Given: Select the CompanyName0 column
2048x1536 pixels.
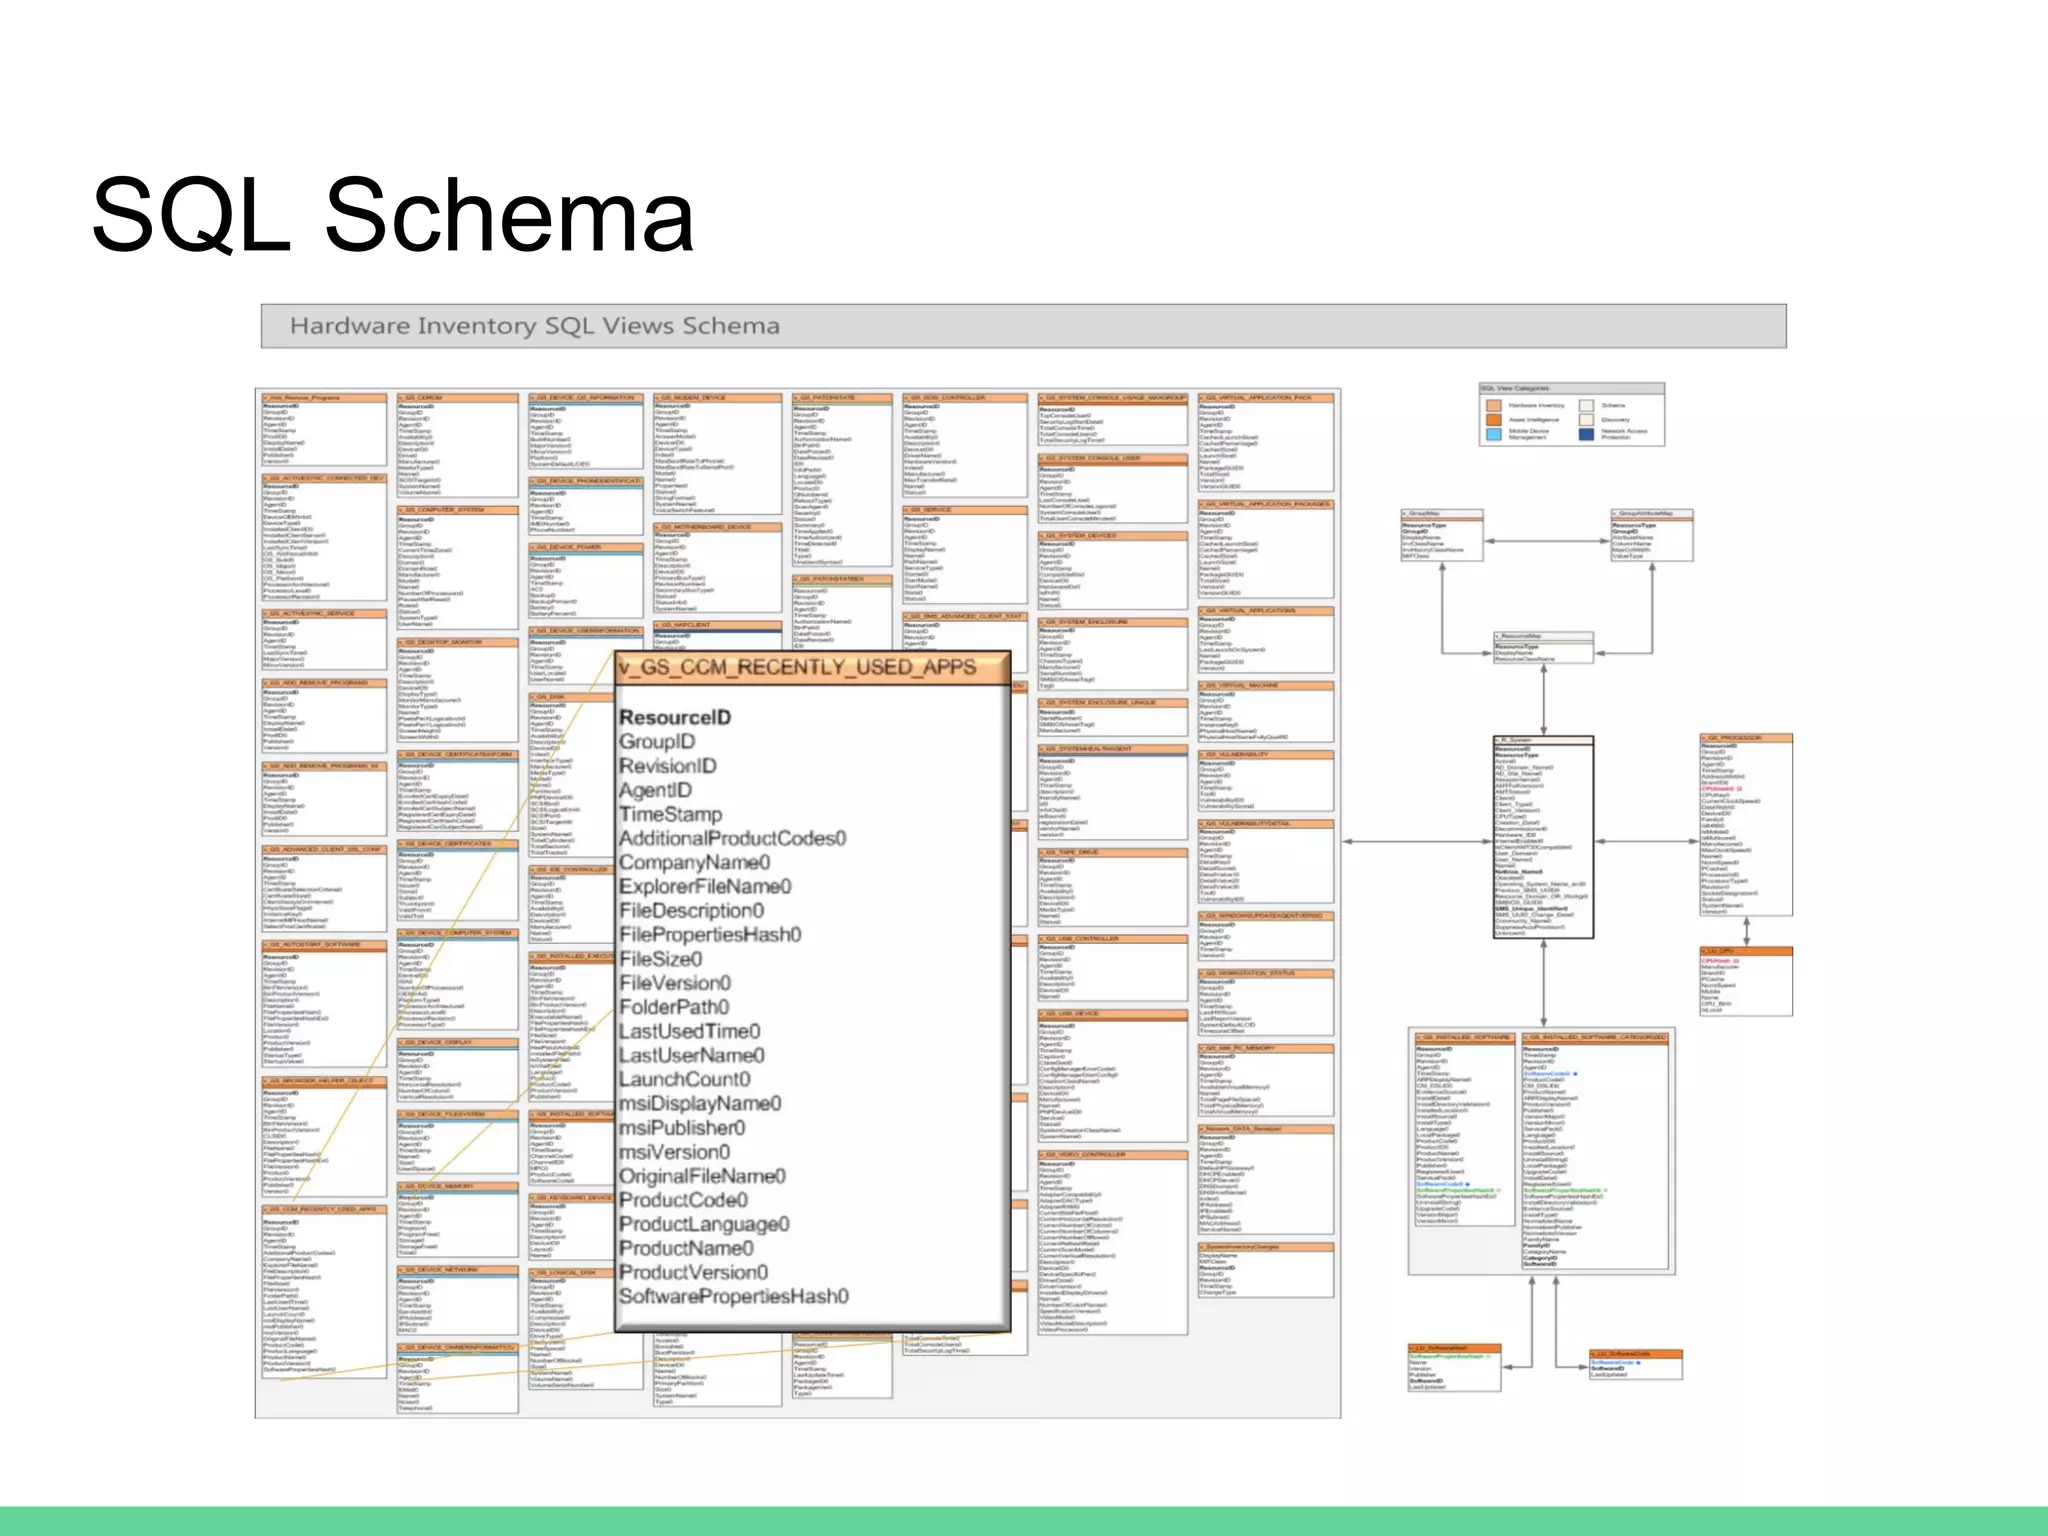Looking at the screenshot, I should point(695,862).
